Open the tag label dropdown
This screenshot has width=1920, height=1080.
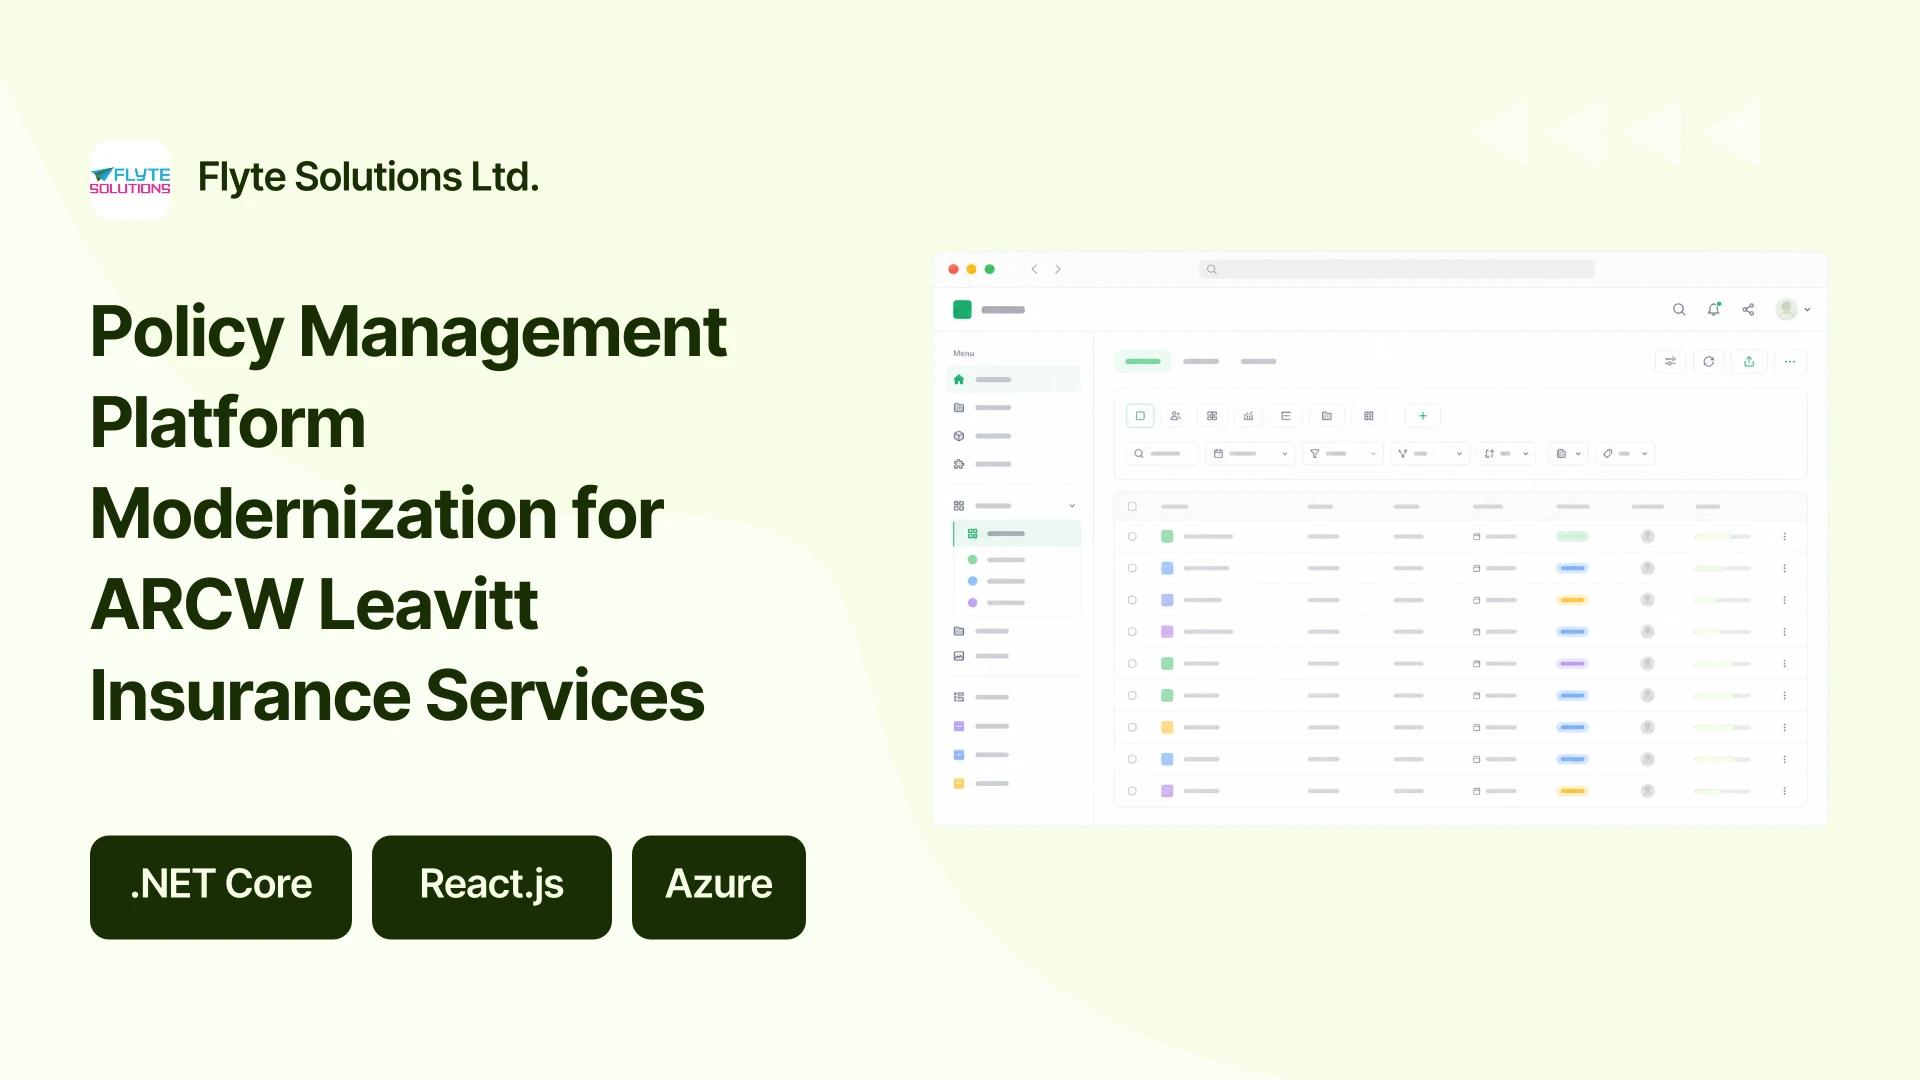point(1625,454)
